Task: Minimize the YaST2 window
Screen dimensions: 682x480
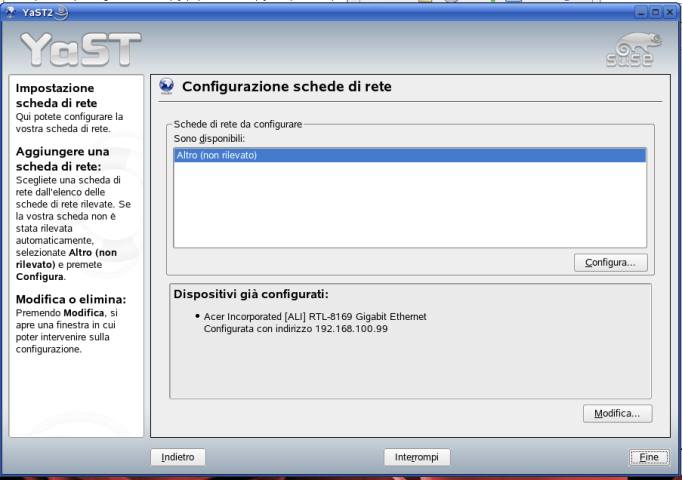Action: click(641, 13)
